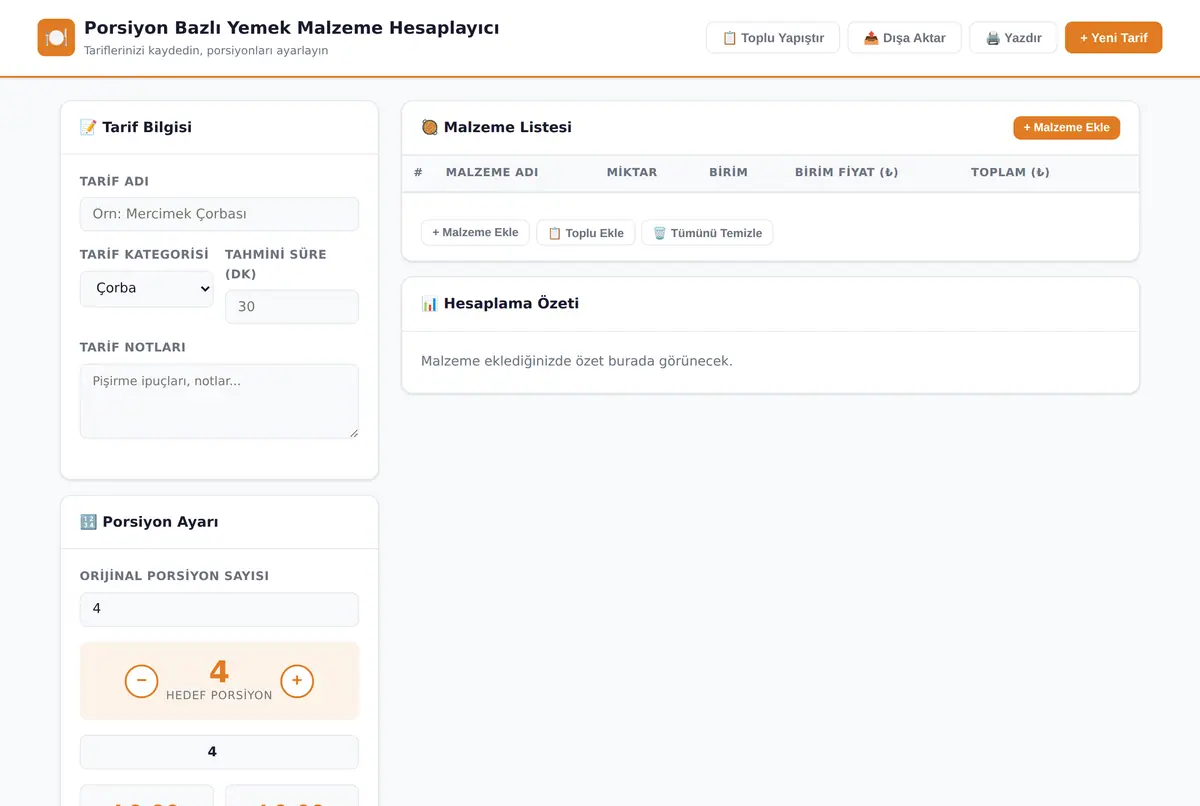Image resolution: width=1200 pixels, height=806 pixels.
Task: Click the target portion number input below stepper
Action: click(x=219, y=752)
